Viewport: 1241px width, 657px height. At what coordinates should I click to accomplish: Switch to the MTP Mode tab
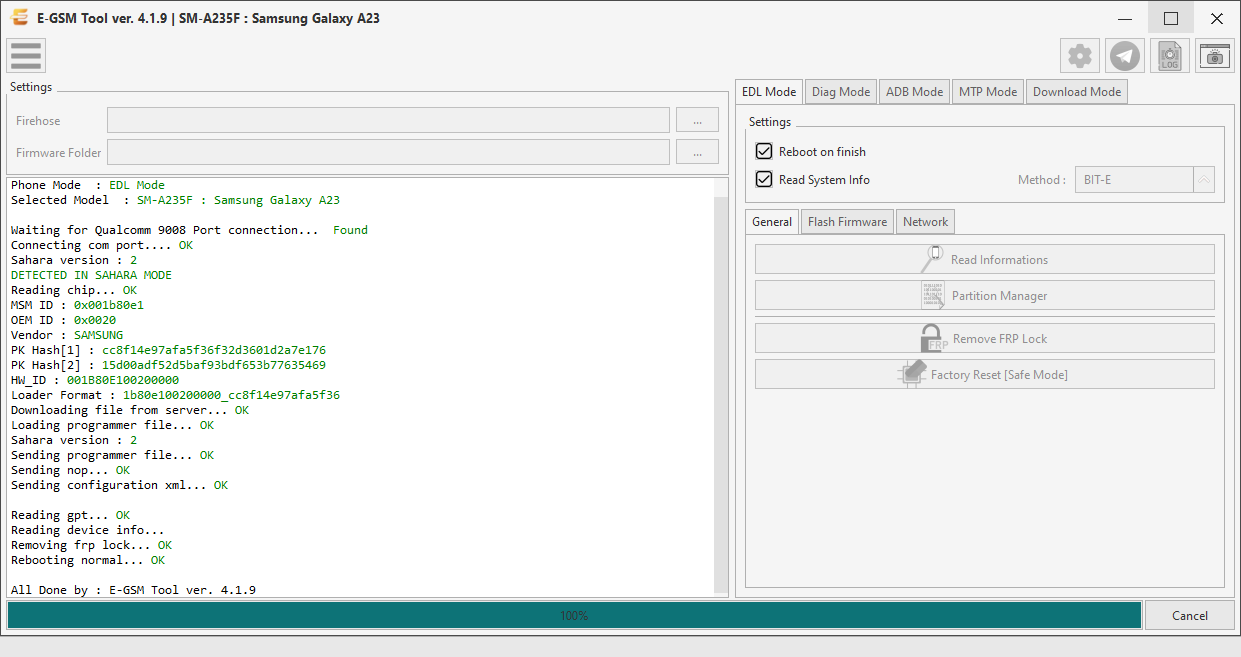pyautogui.click(x=988, y=91)
